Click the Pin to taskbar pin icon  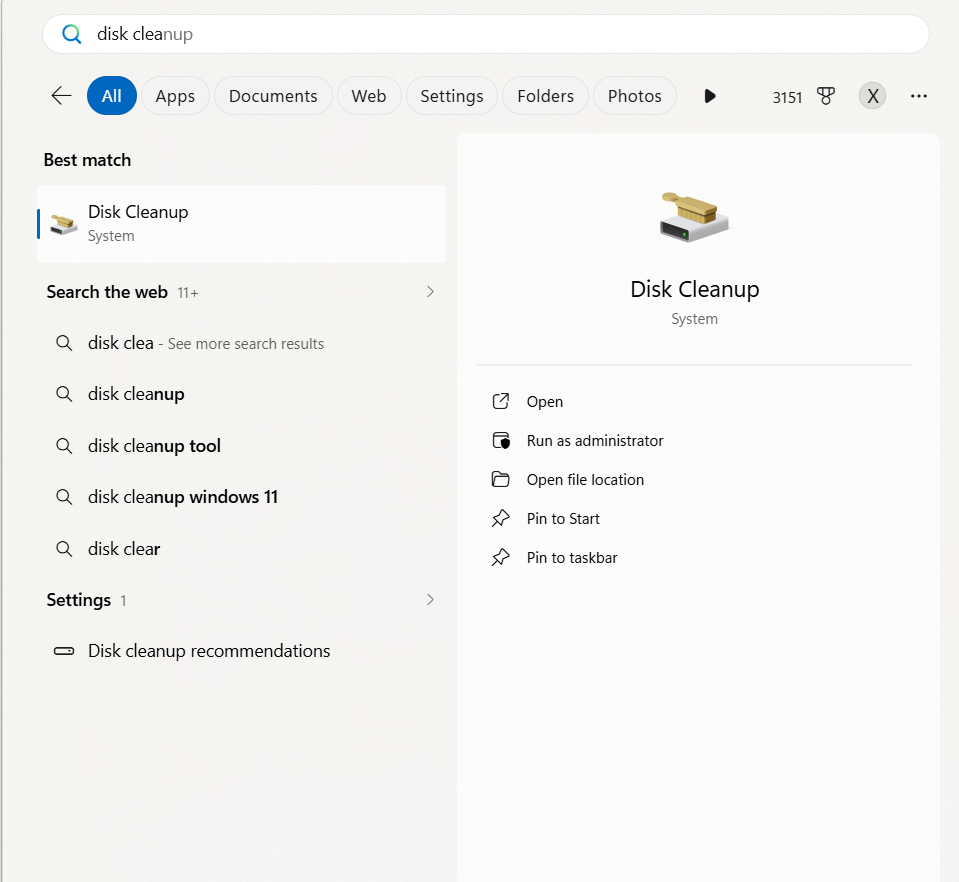(501, 558)
